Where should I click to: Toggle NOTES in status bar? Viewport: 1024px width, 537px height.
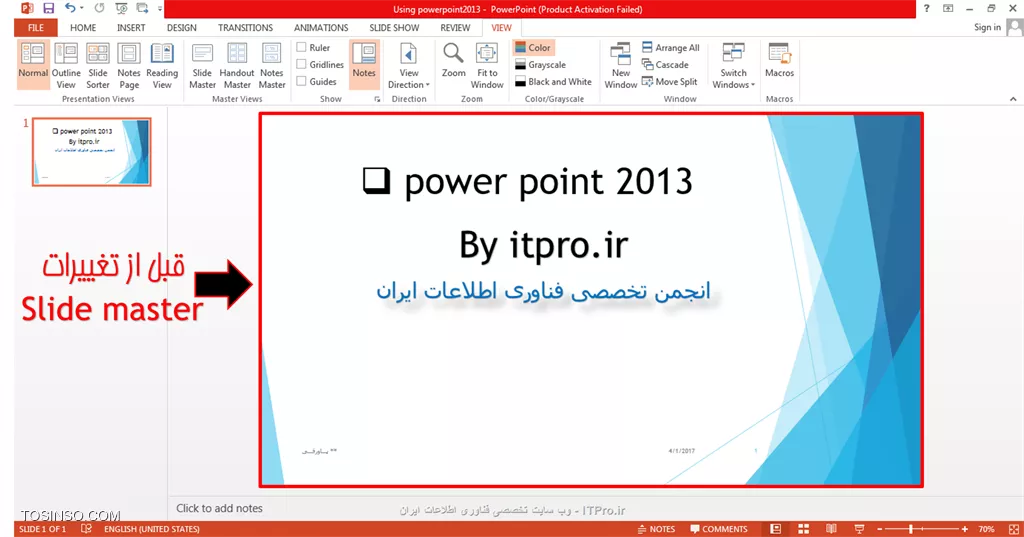pos(656,529)
